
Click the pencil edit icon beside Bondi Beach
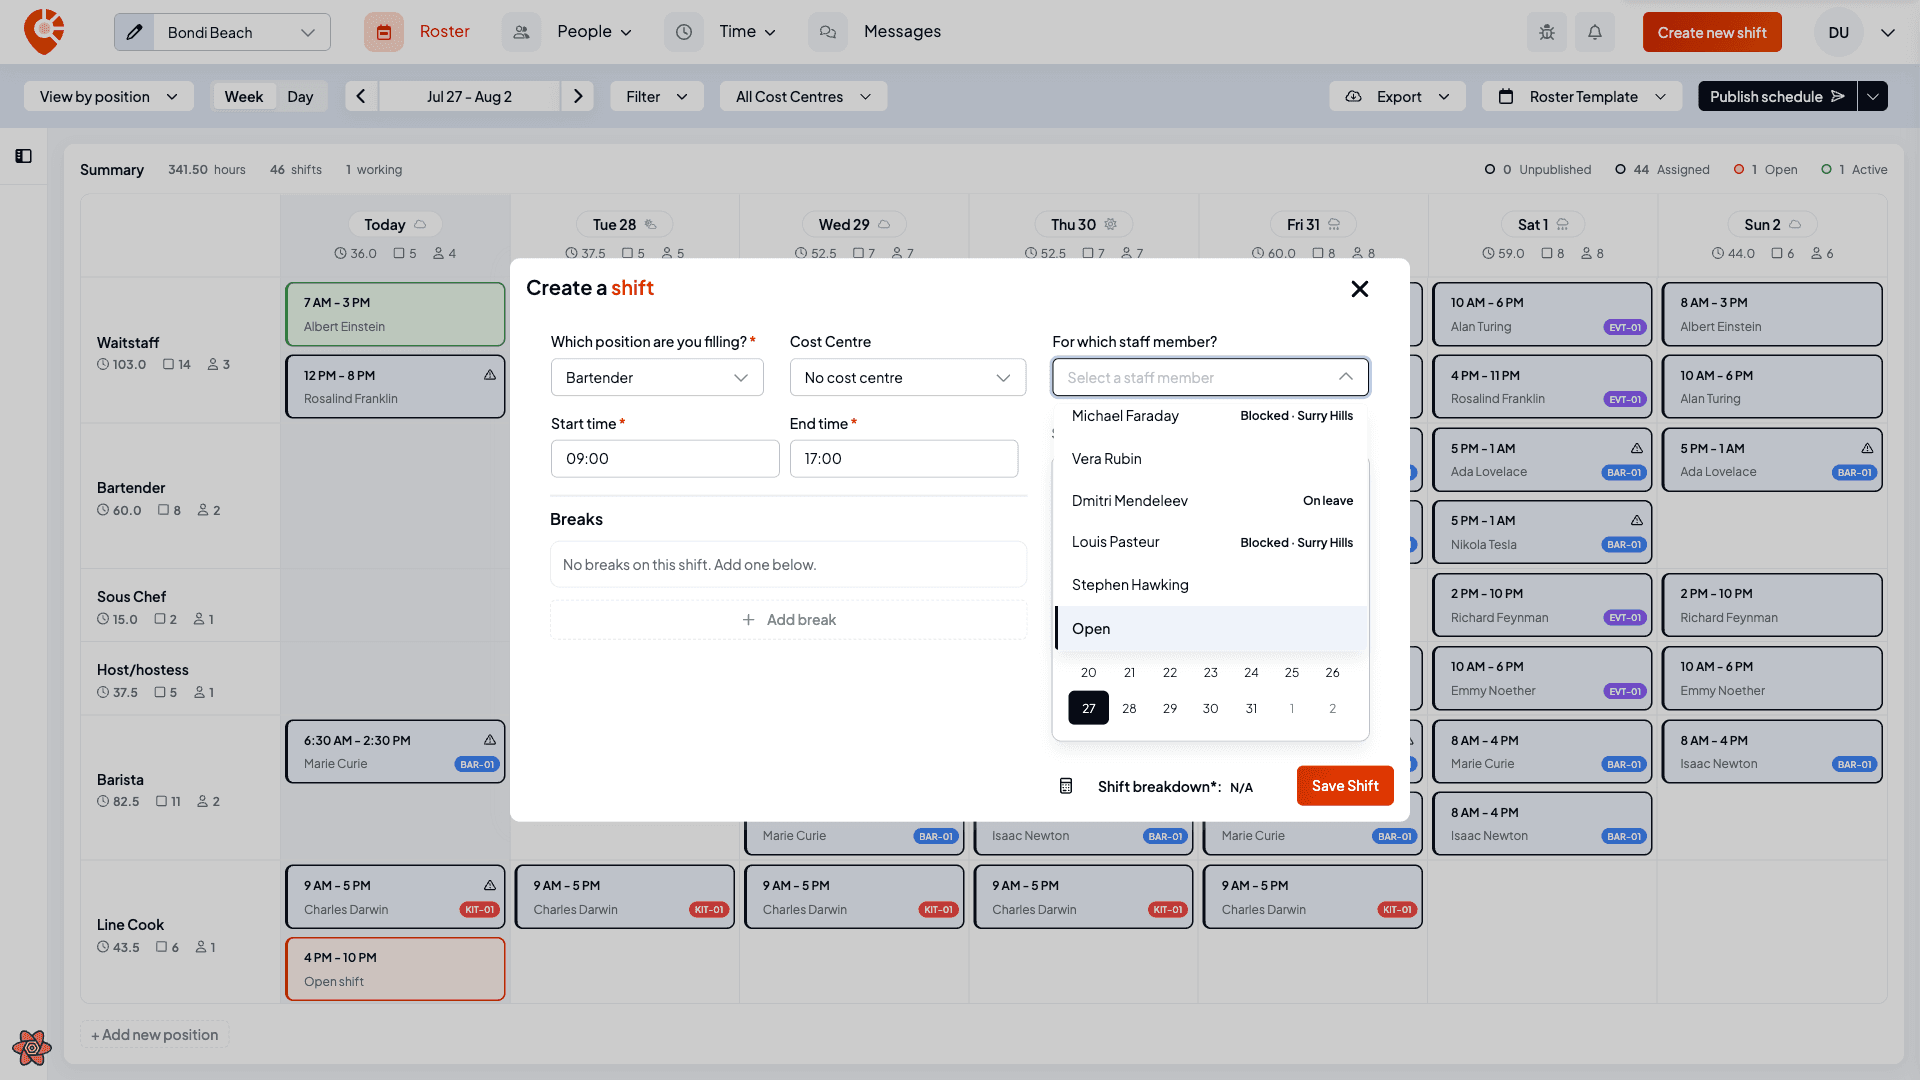[135, 32]
